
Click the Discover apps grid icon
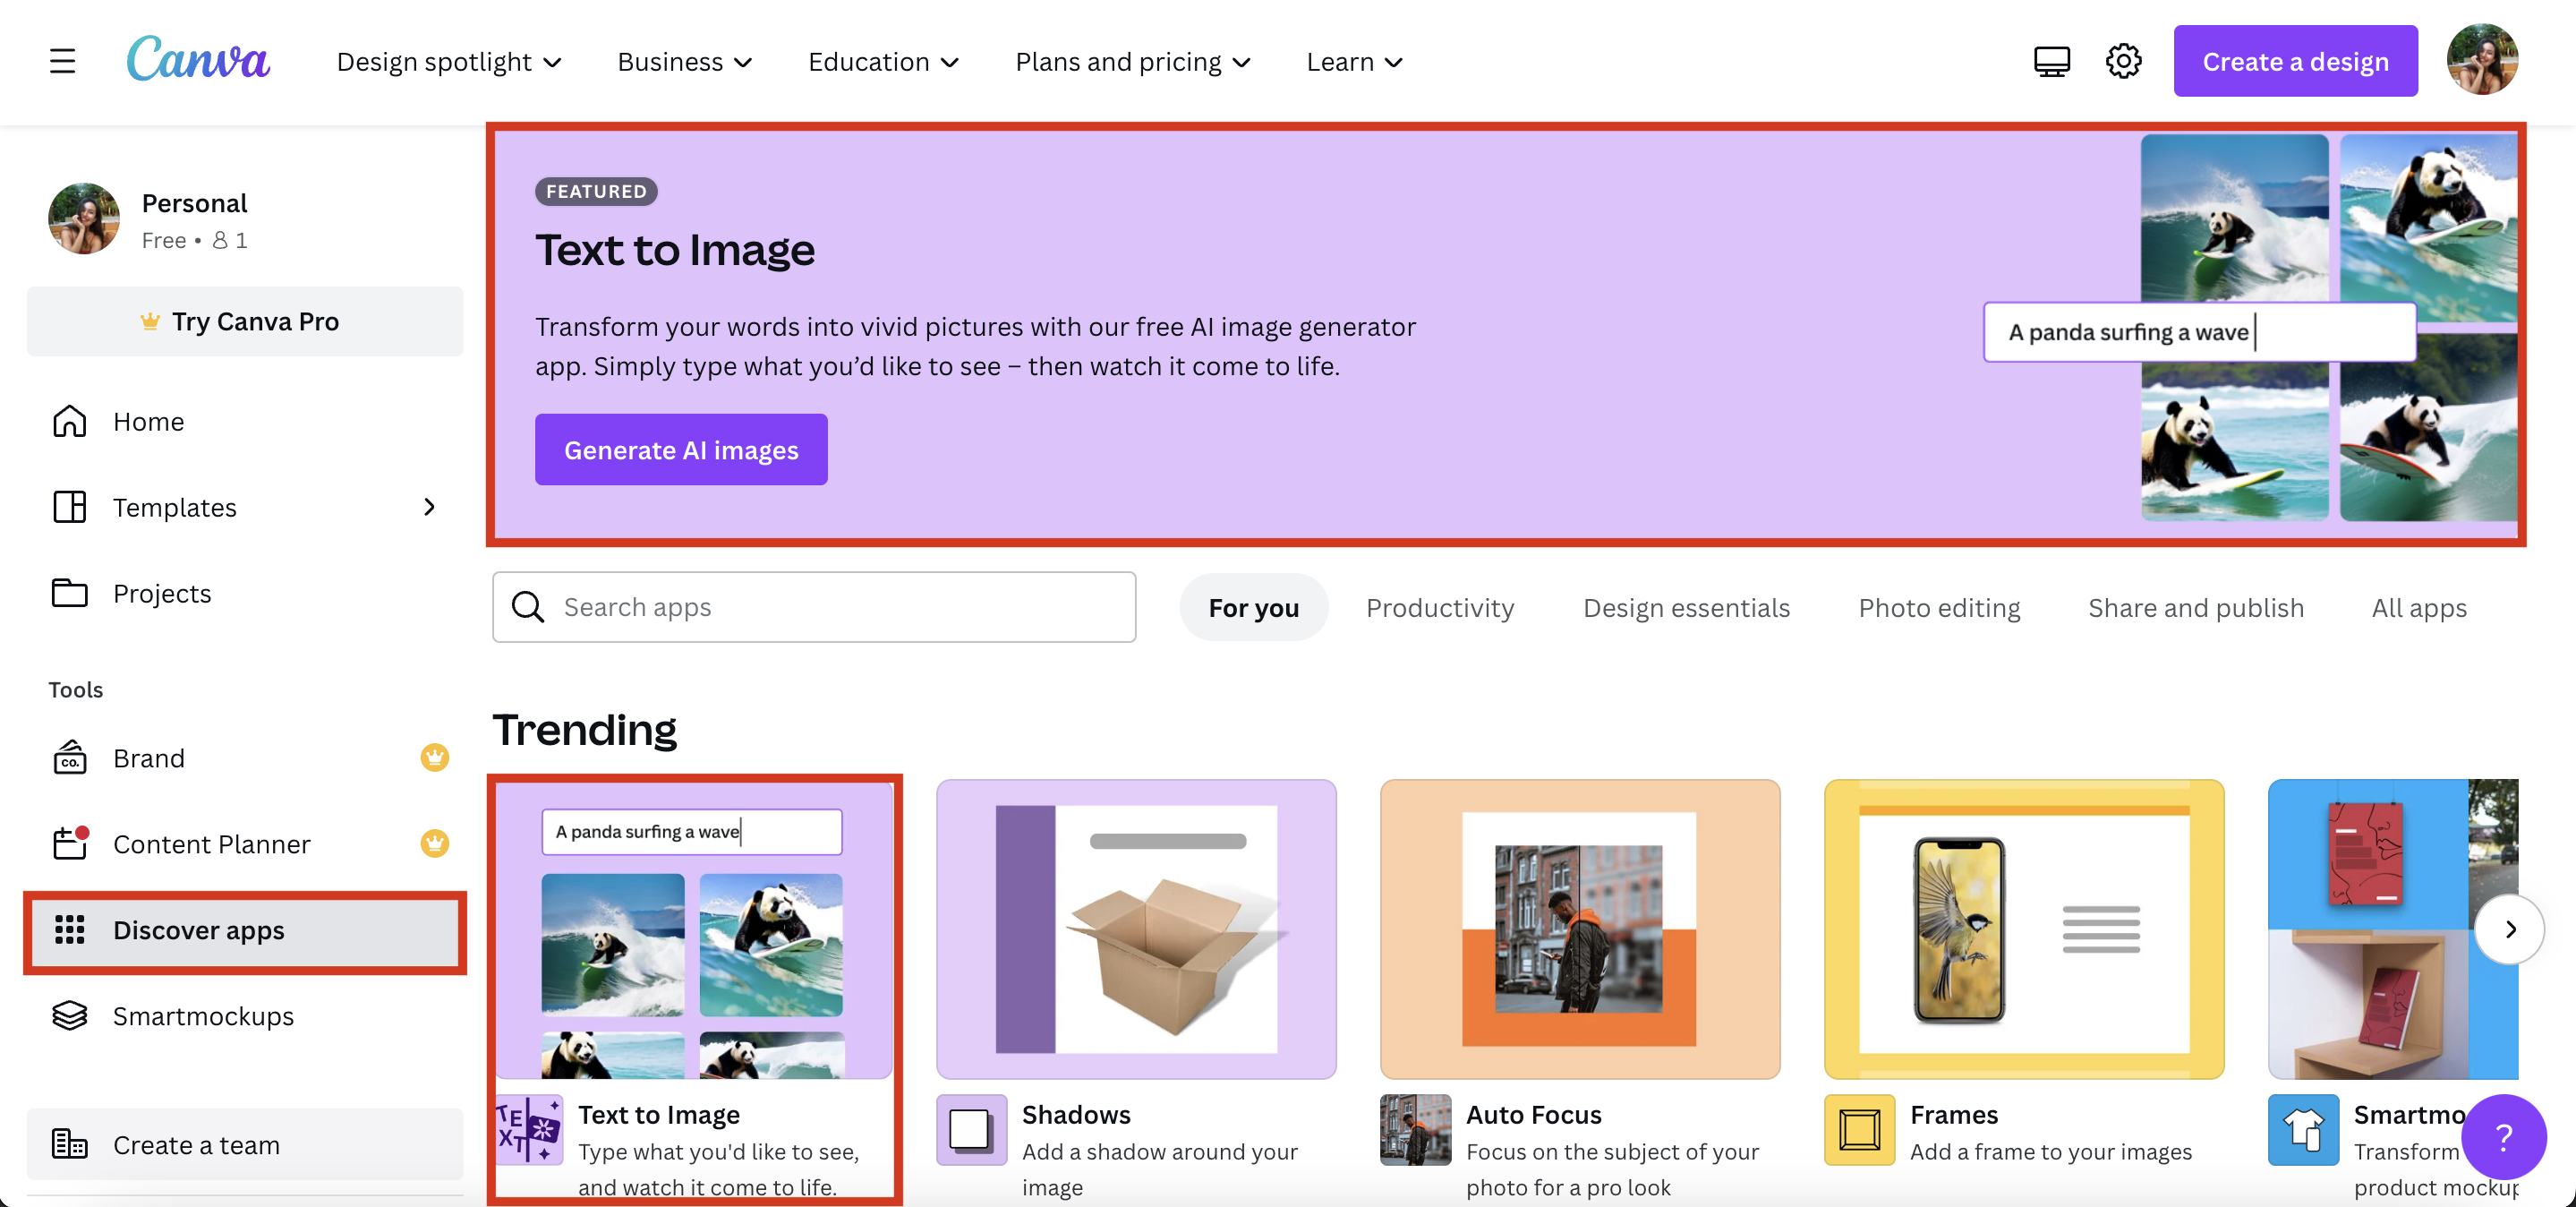point(69,930)
